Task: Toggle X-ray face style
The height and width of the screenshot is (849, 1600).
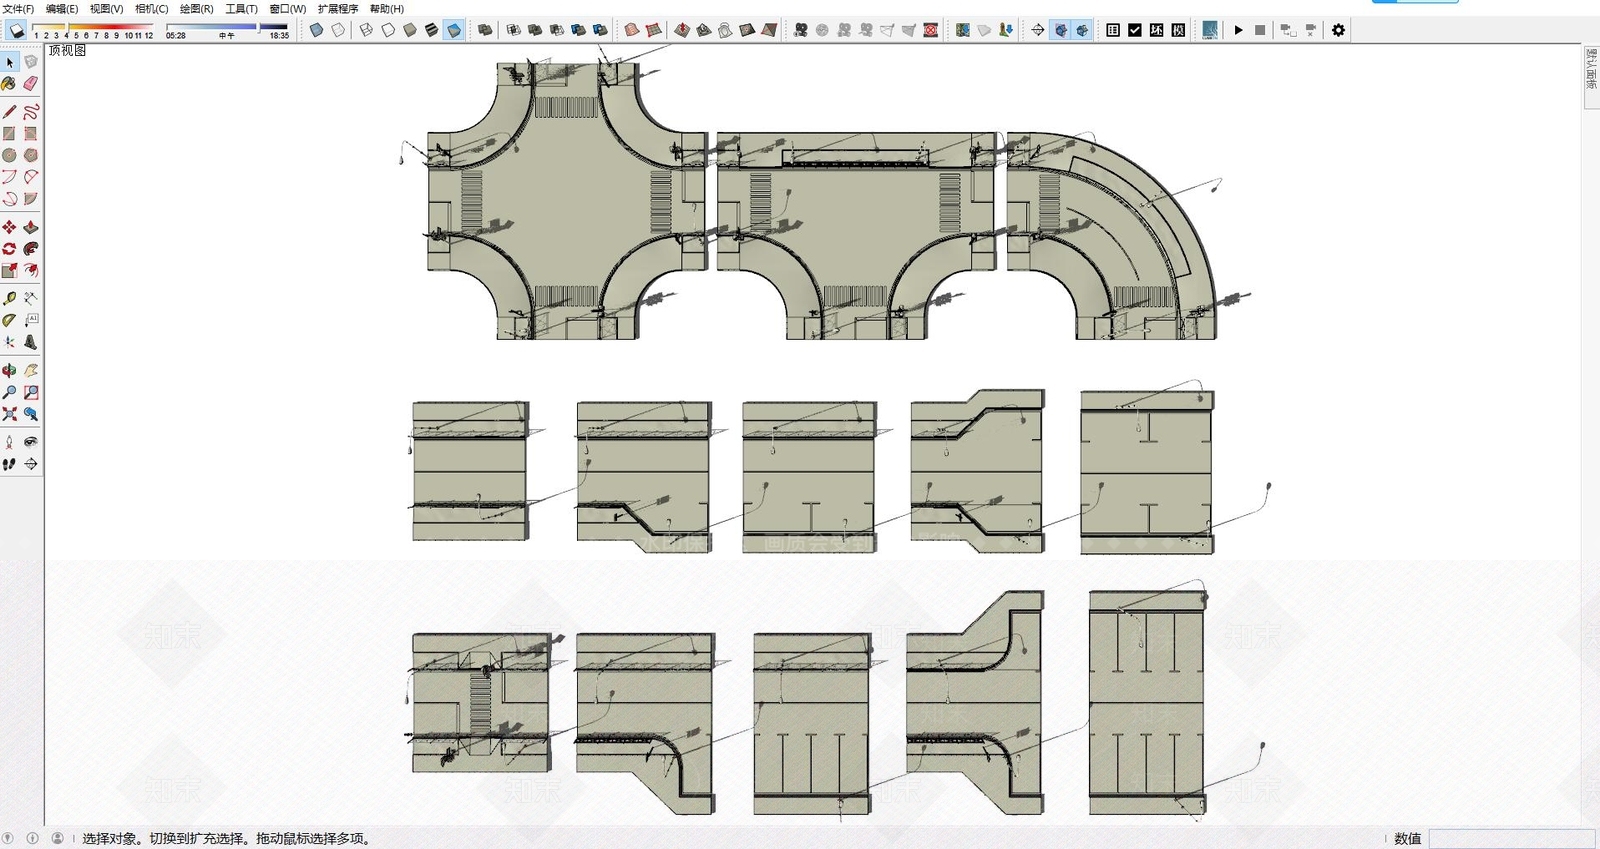Action: 316,30
